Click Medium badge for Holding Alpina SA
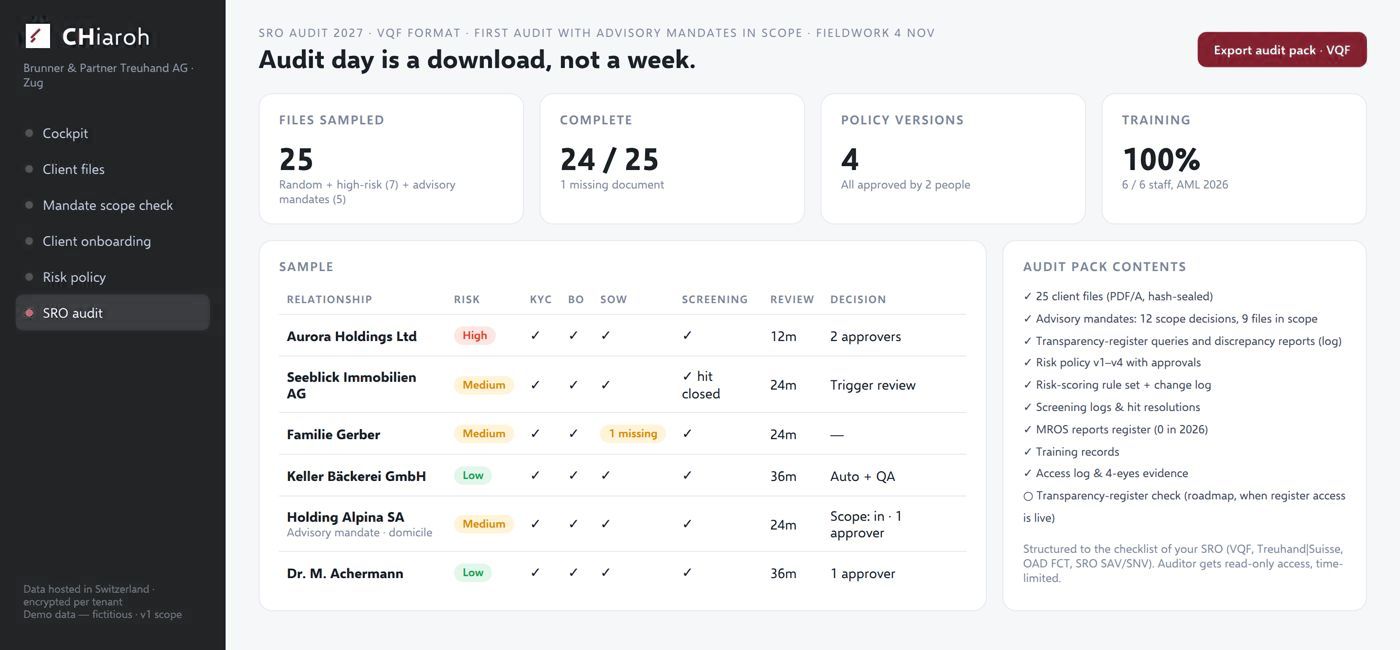This screenshot has height=650, width=1400. (x=484, y=524)
